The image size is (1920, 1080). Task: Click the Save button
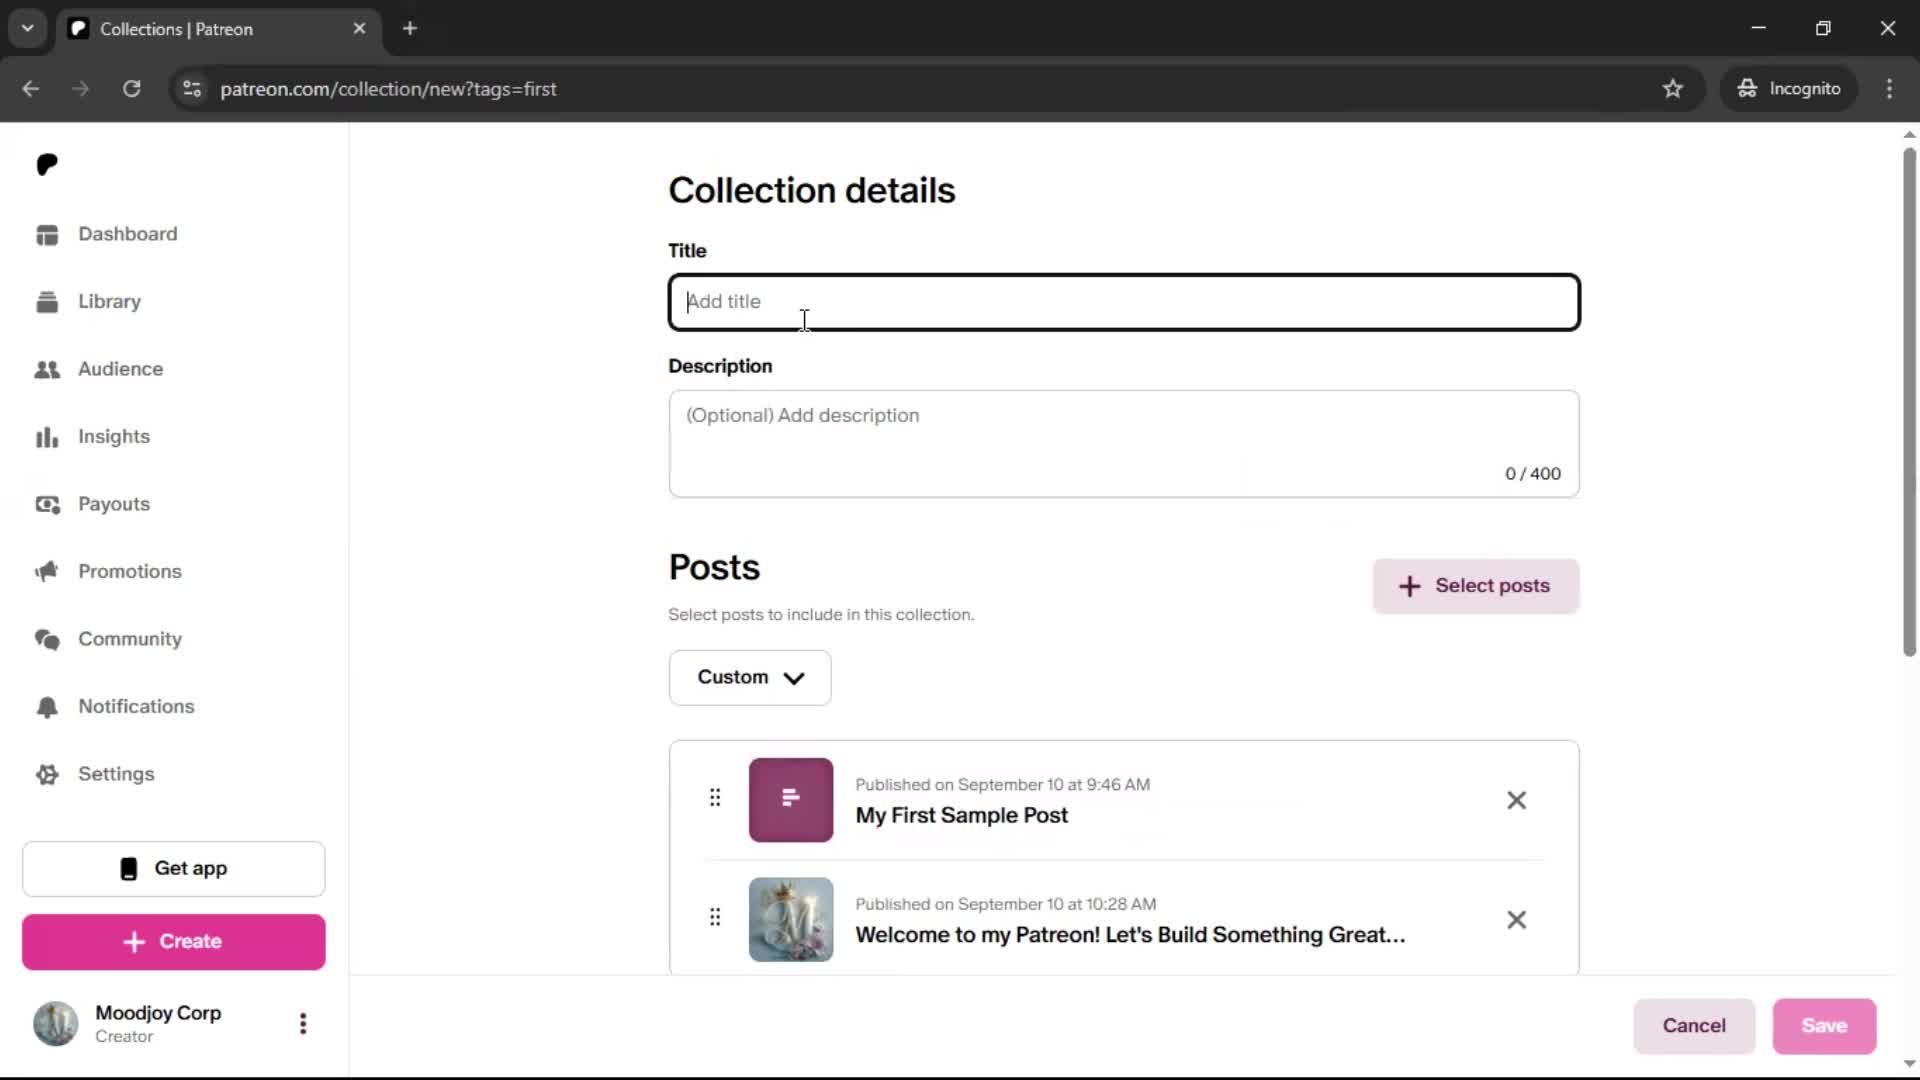[x=1825, y=1026]
